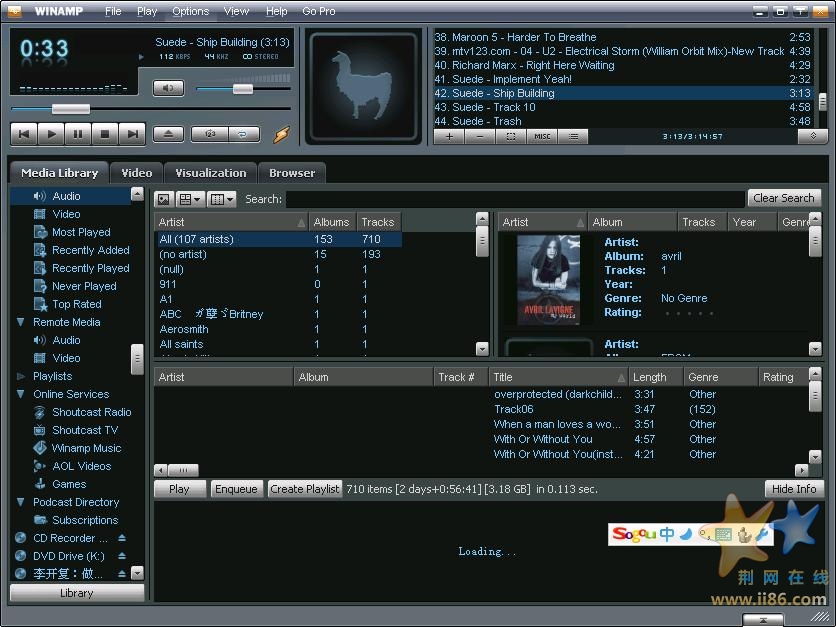Viewport: 836px width, 627px height.
Task: Click the Create Playlist button
Action: 304,489
